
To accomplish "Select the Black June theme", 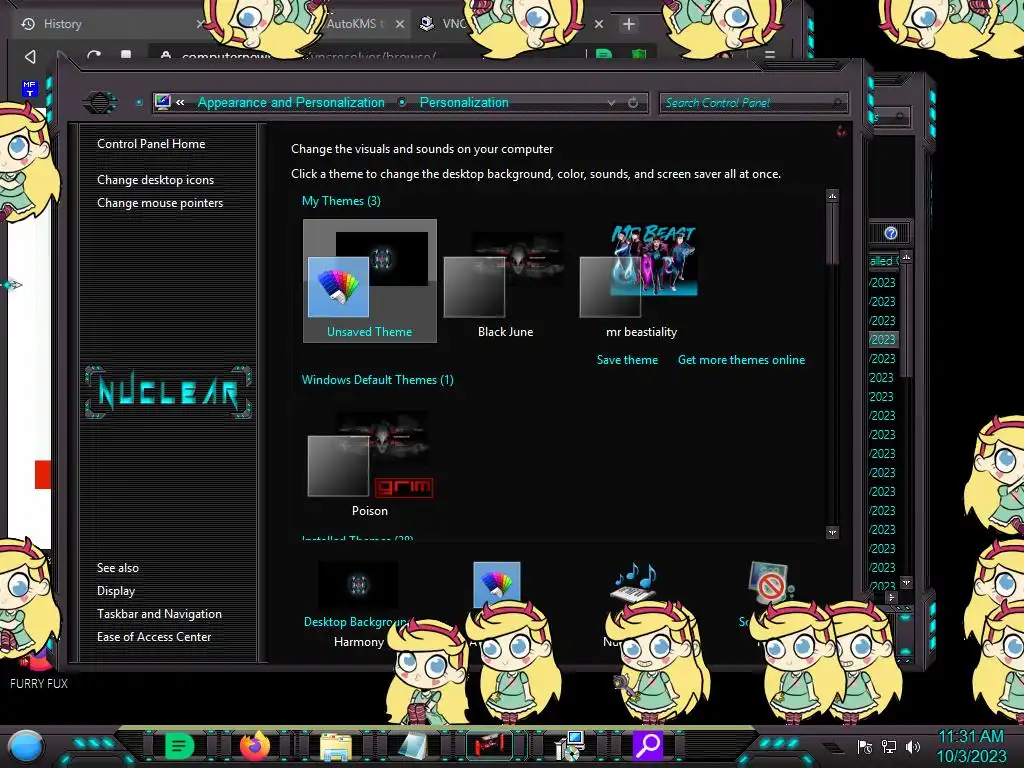I will click(x=505, y=281).
